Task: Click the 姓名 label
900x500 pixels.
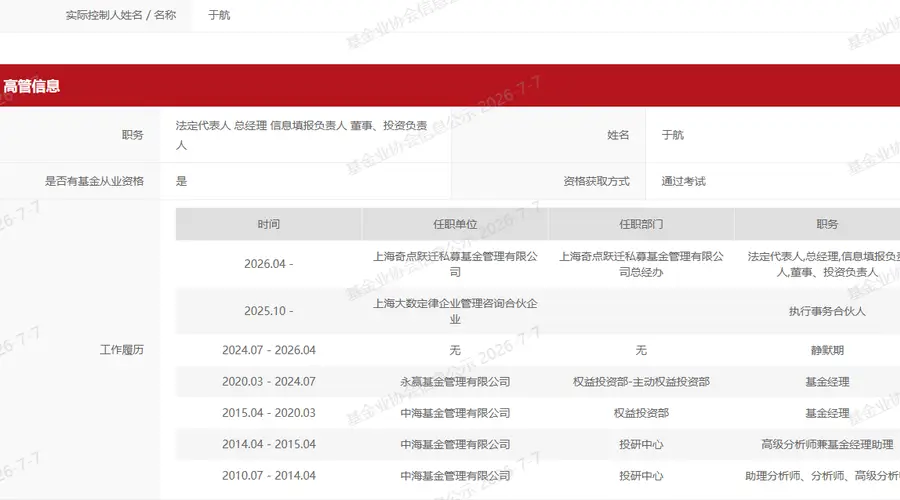Action: coord(618,135)
